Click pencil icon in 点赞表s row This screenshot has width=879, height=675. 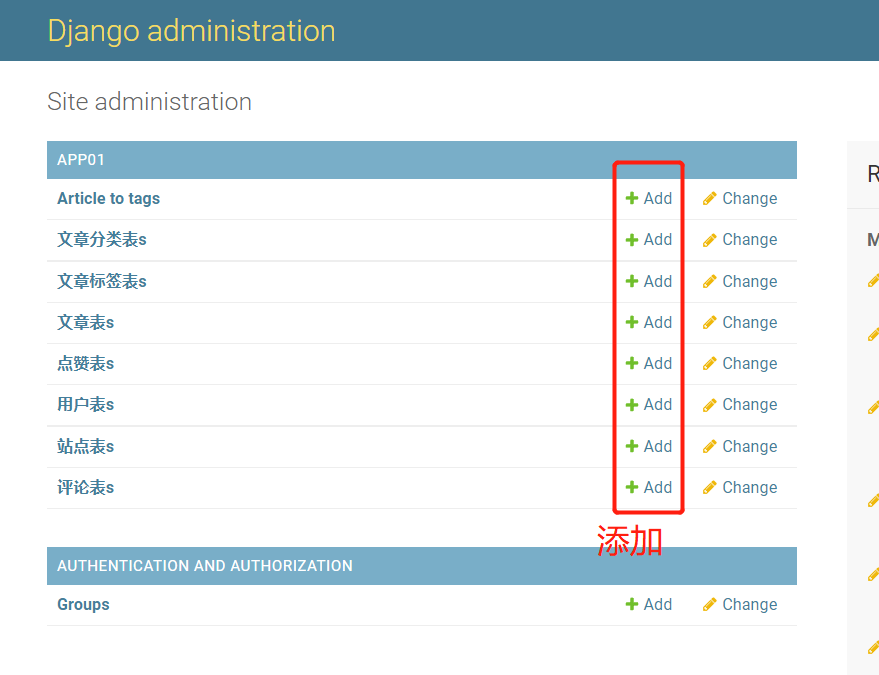pyautogui.click(x=710, y=363)
